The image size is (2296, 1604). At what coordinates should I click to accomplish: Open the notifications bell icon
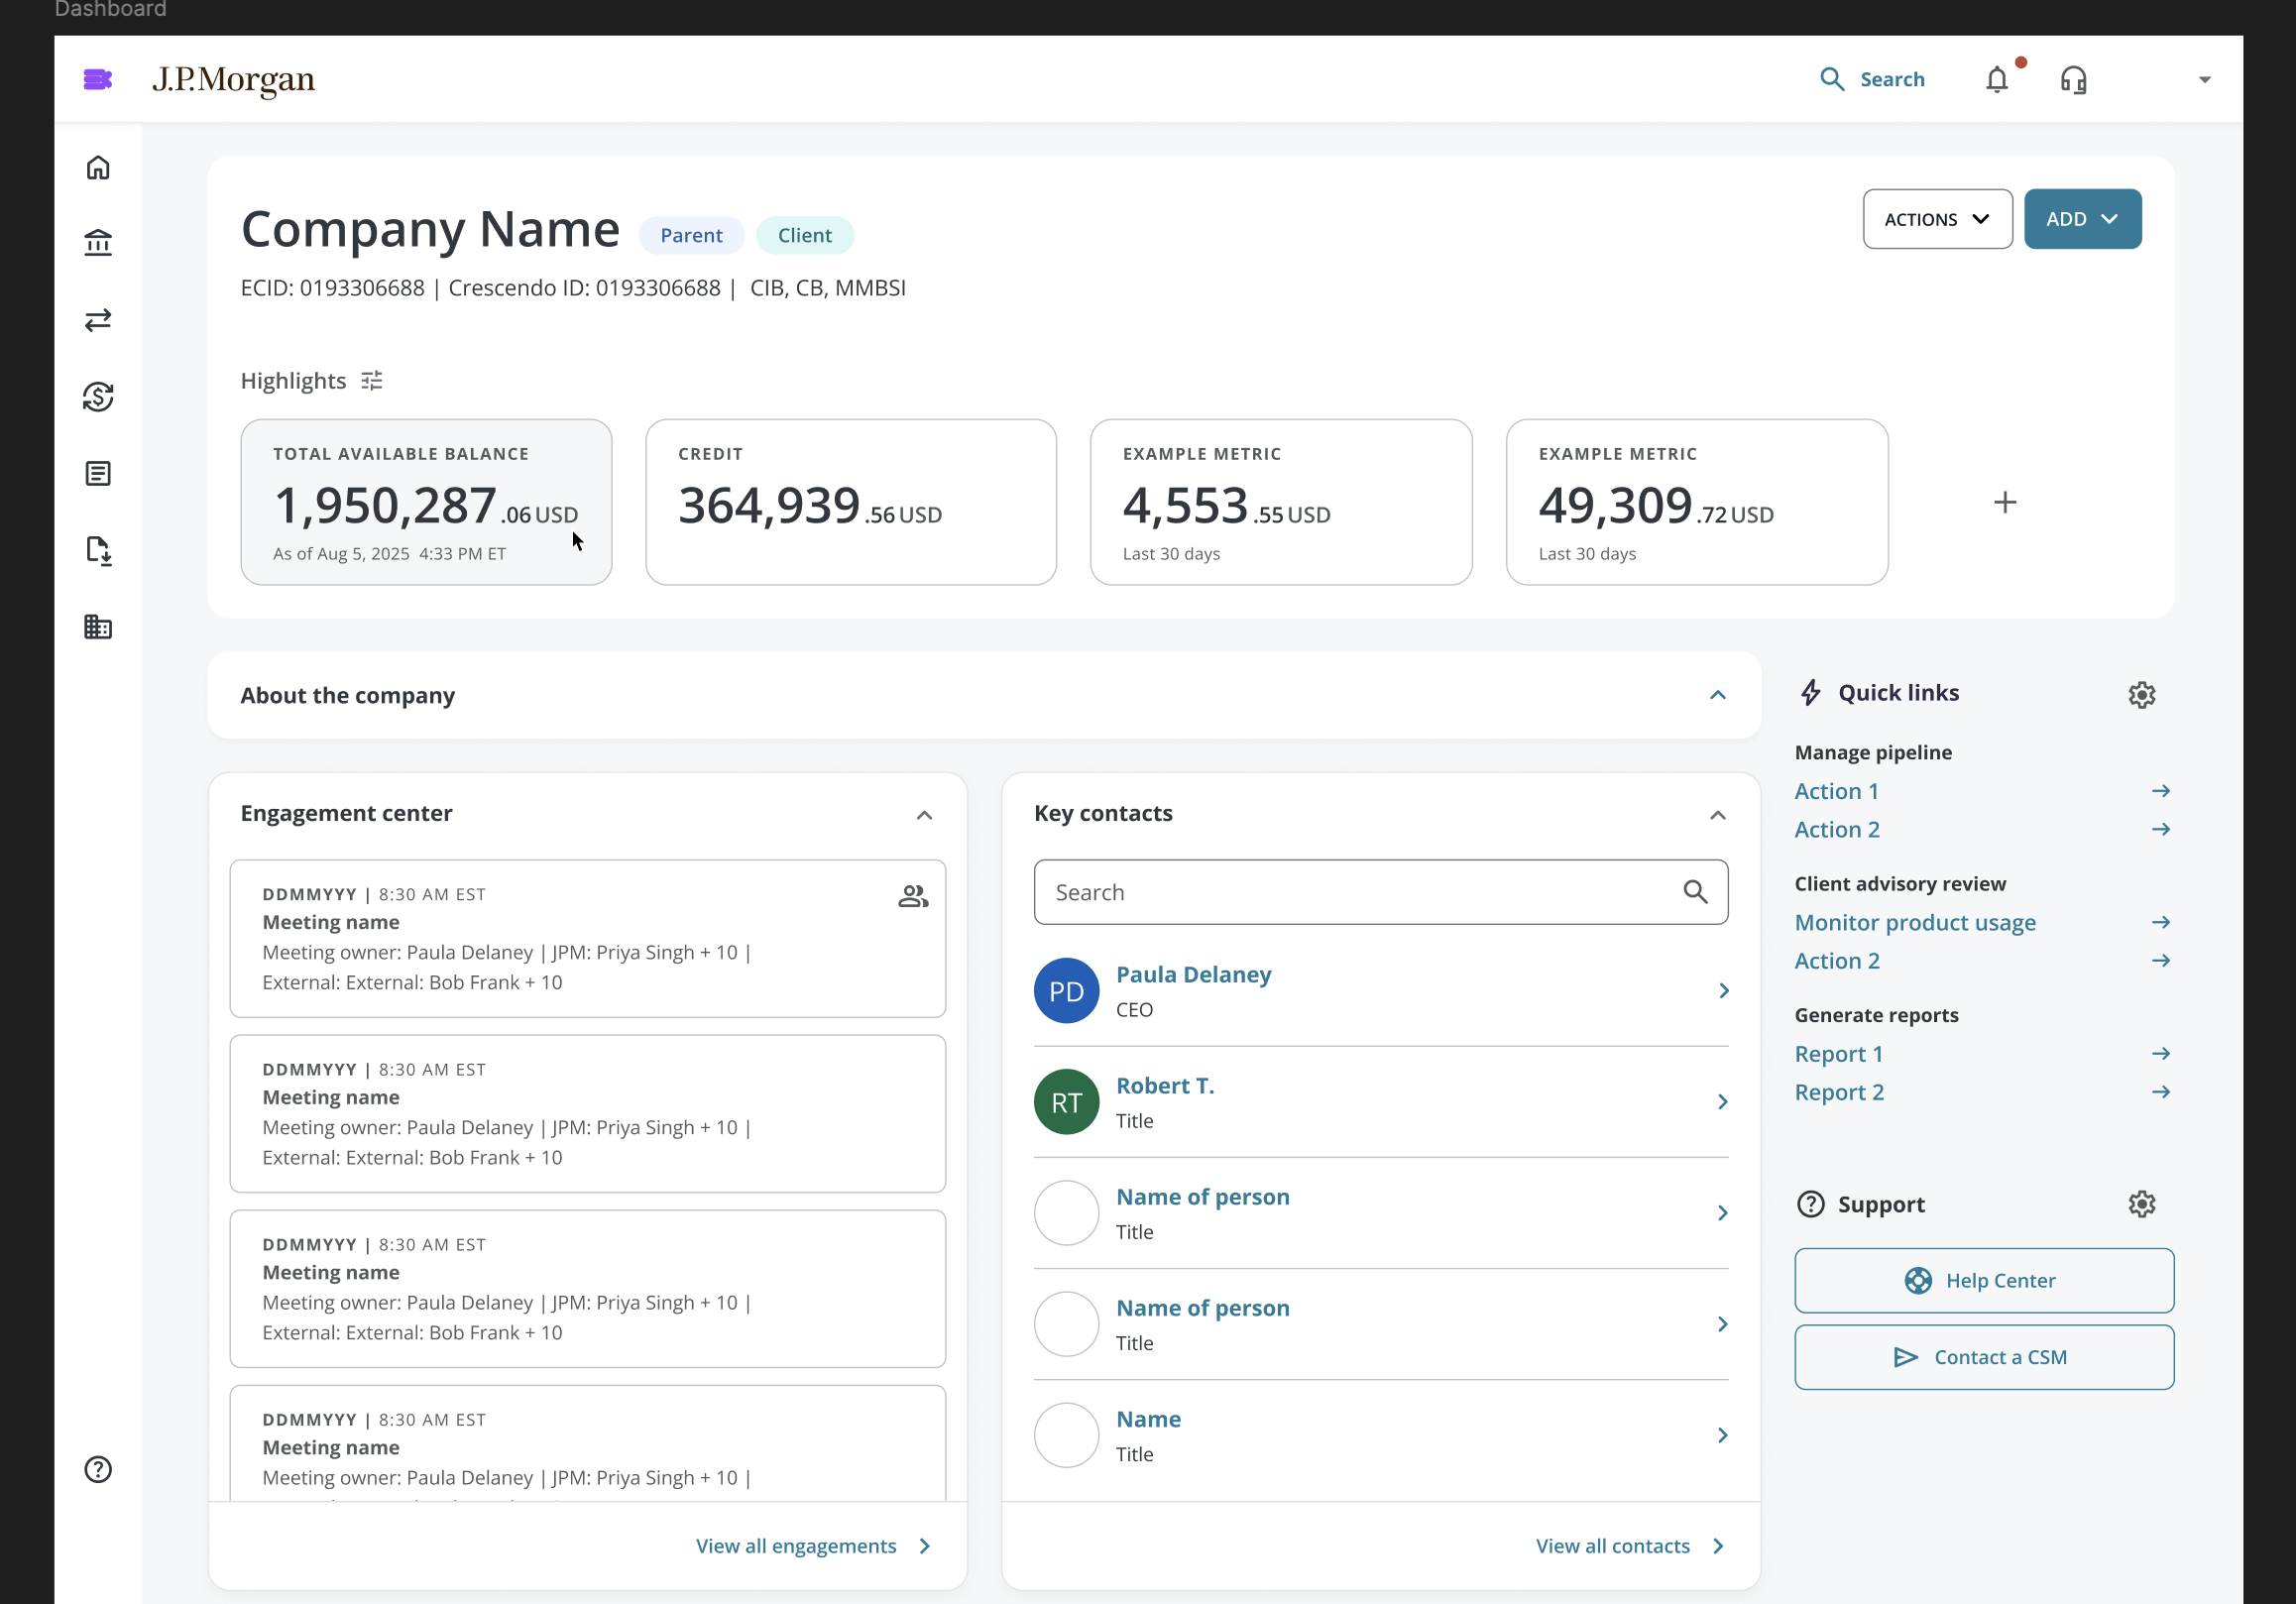point(1996,79)
